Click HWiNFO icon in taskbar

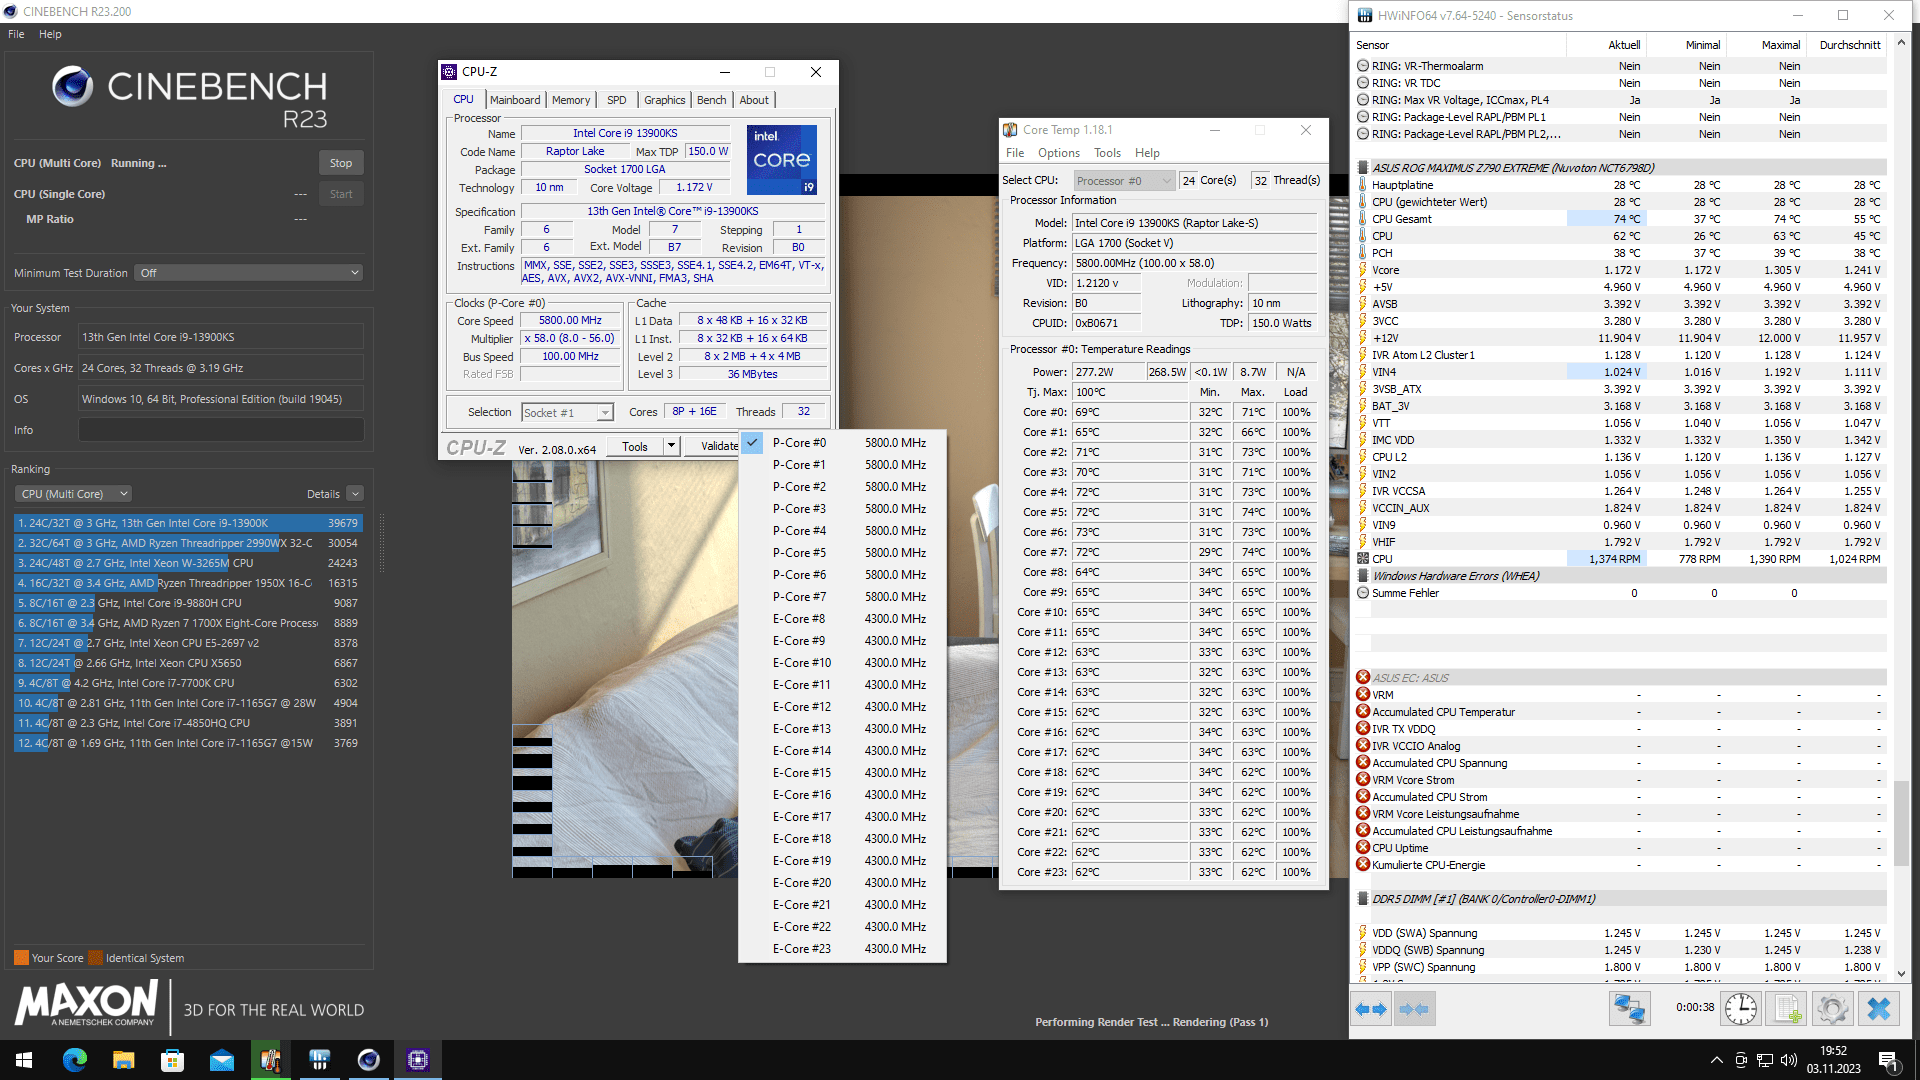(320, 1060)
